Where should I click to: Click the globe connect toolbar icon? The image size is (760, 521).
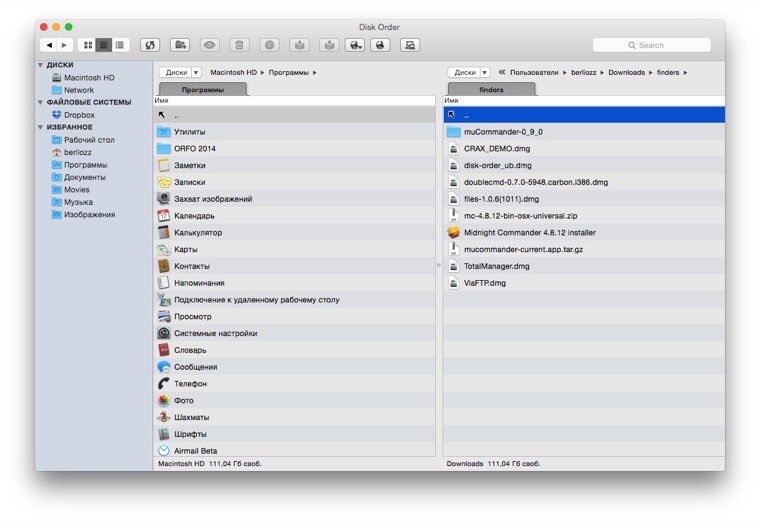(x=380, y=45)
